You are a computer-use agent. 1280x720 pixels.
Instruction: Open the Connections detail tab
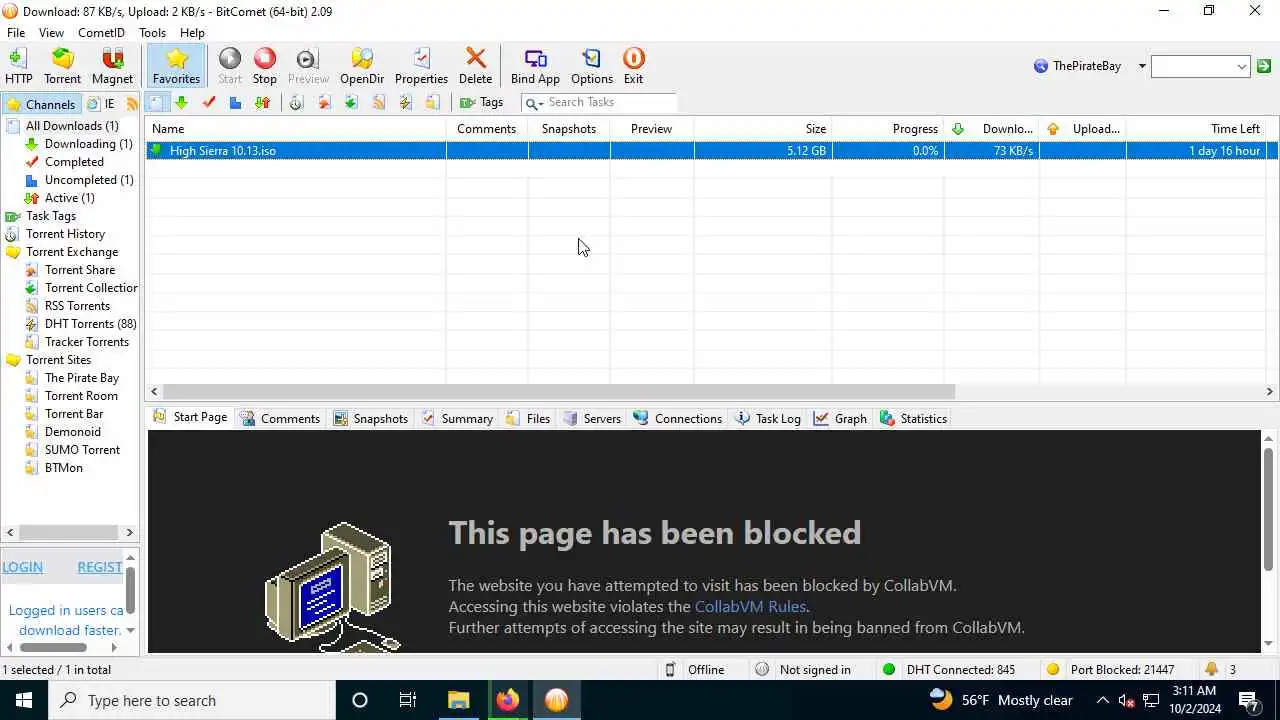(x=677, y=418)
